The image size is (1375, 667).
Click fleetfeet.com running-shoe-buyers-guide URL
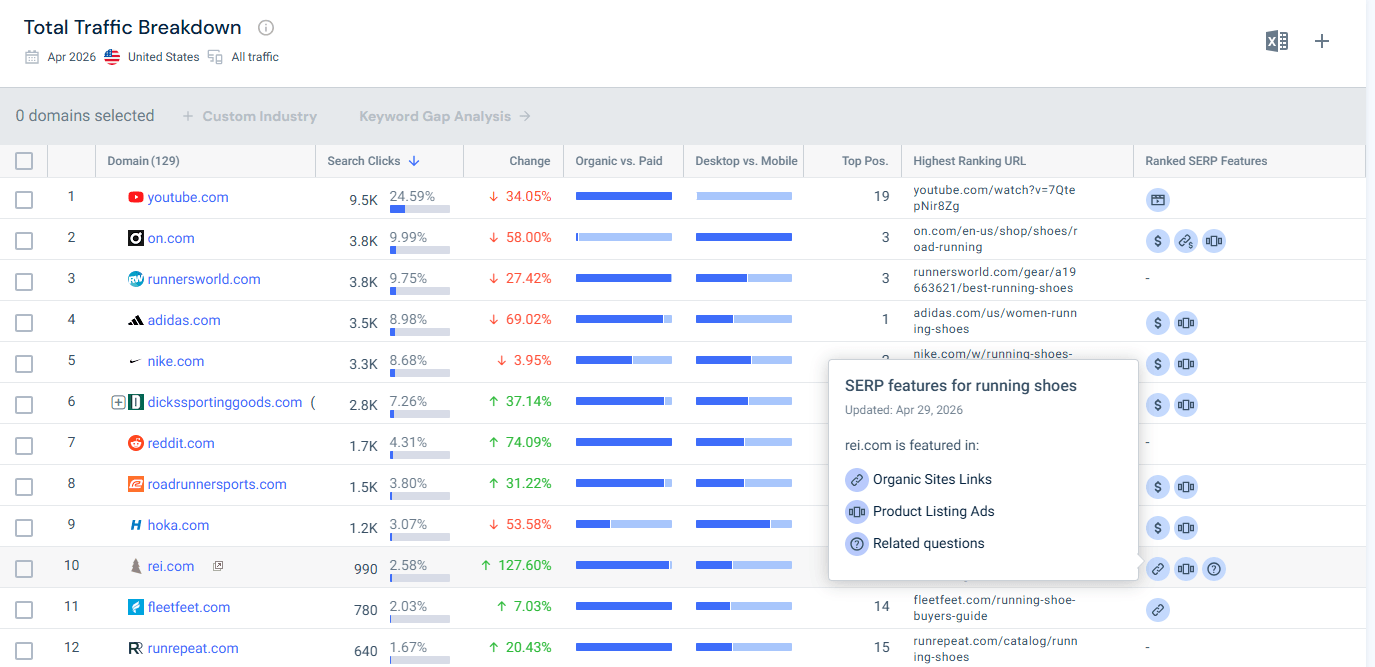[x=994, y=608]
